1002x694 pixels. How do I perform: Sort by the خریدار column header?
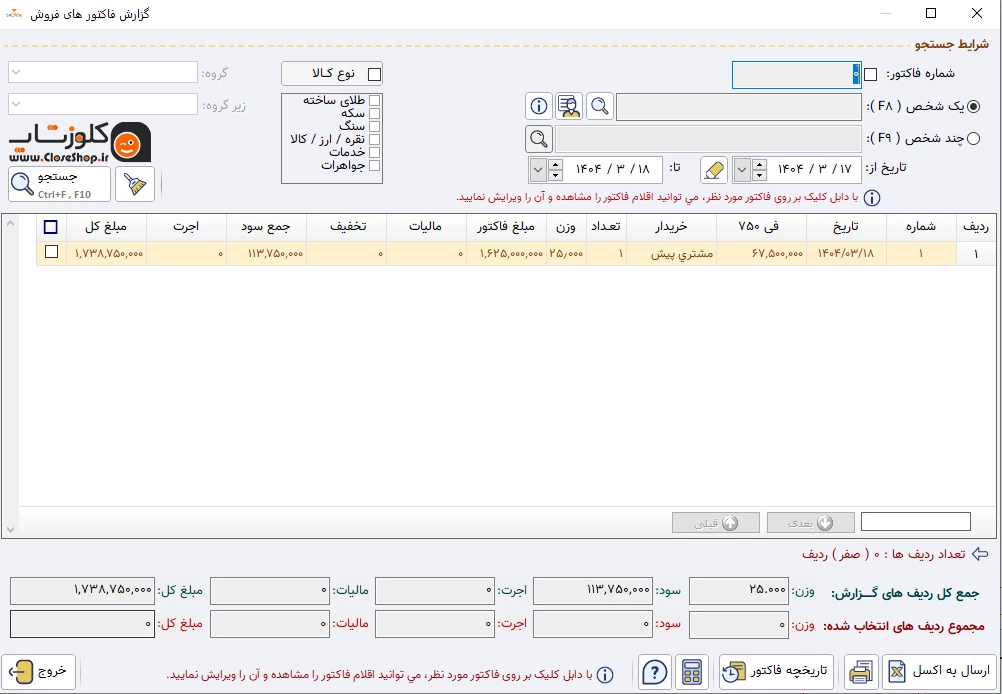671,227
